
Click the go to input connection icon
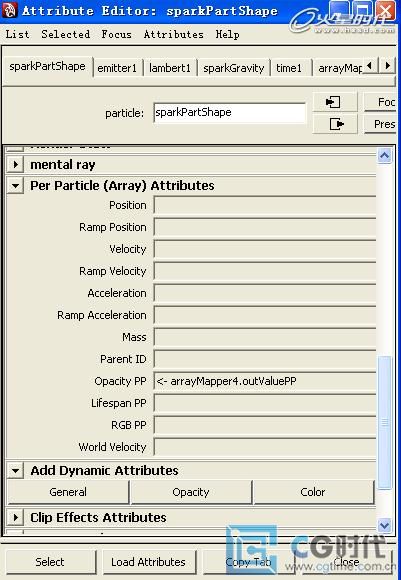click(335, 102)
